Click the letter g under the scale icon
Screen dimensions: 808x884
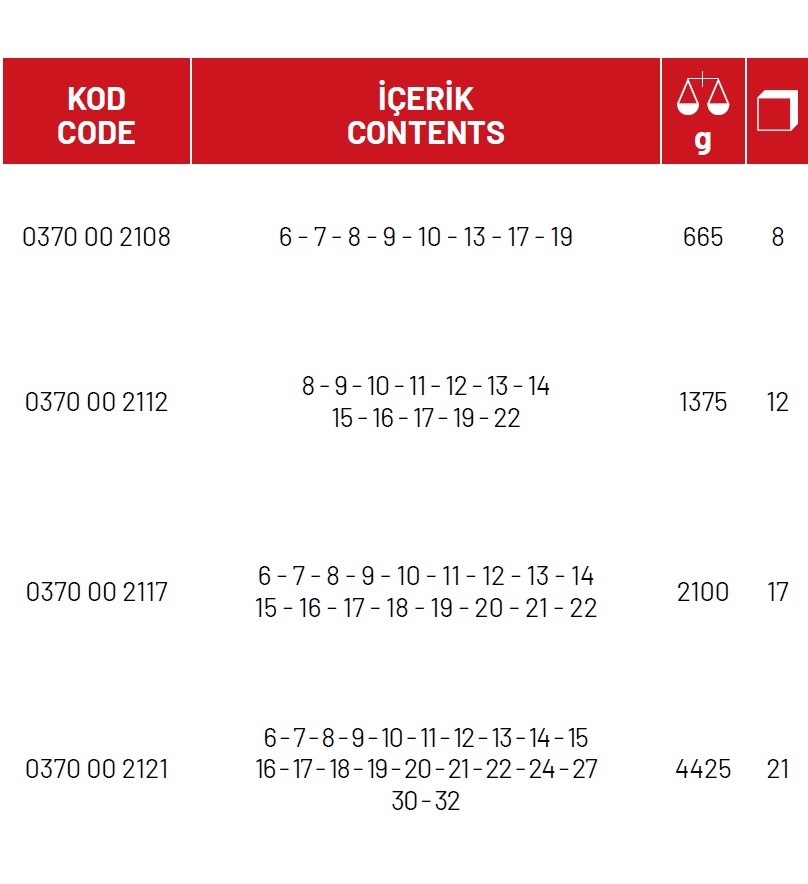click(703, 140)
